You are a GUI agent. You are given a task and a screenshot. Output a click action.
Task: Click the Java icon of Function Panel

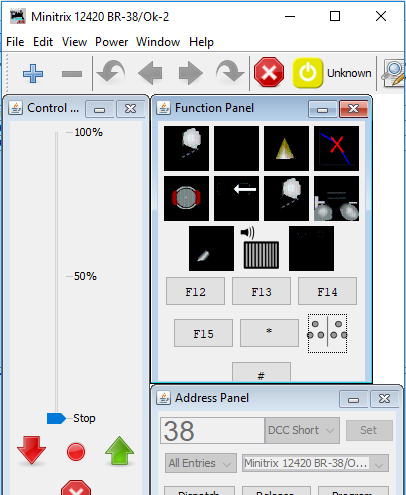[163, 108]
